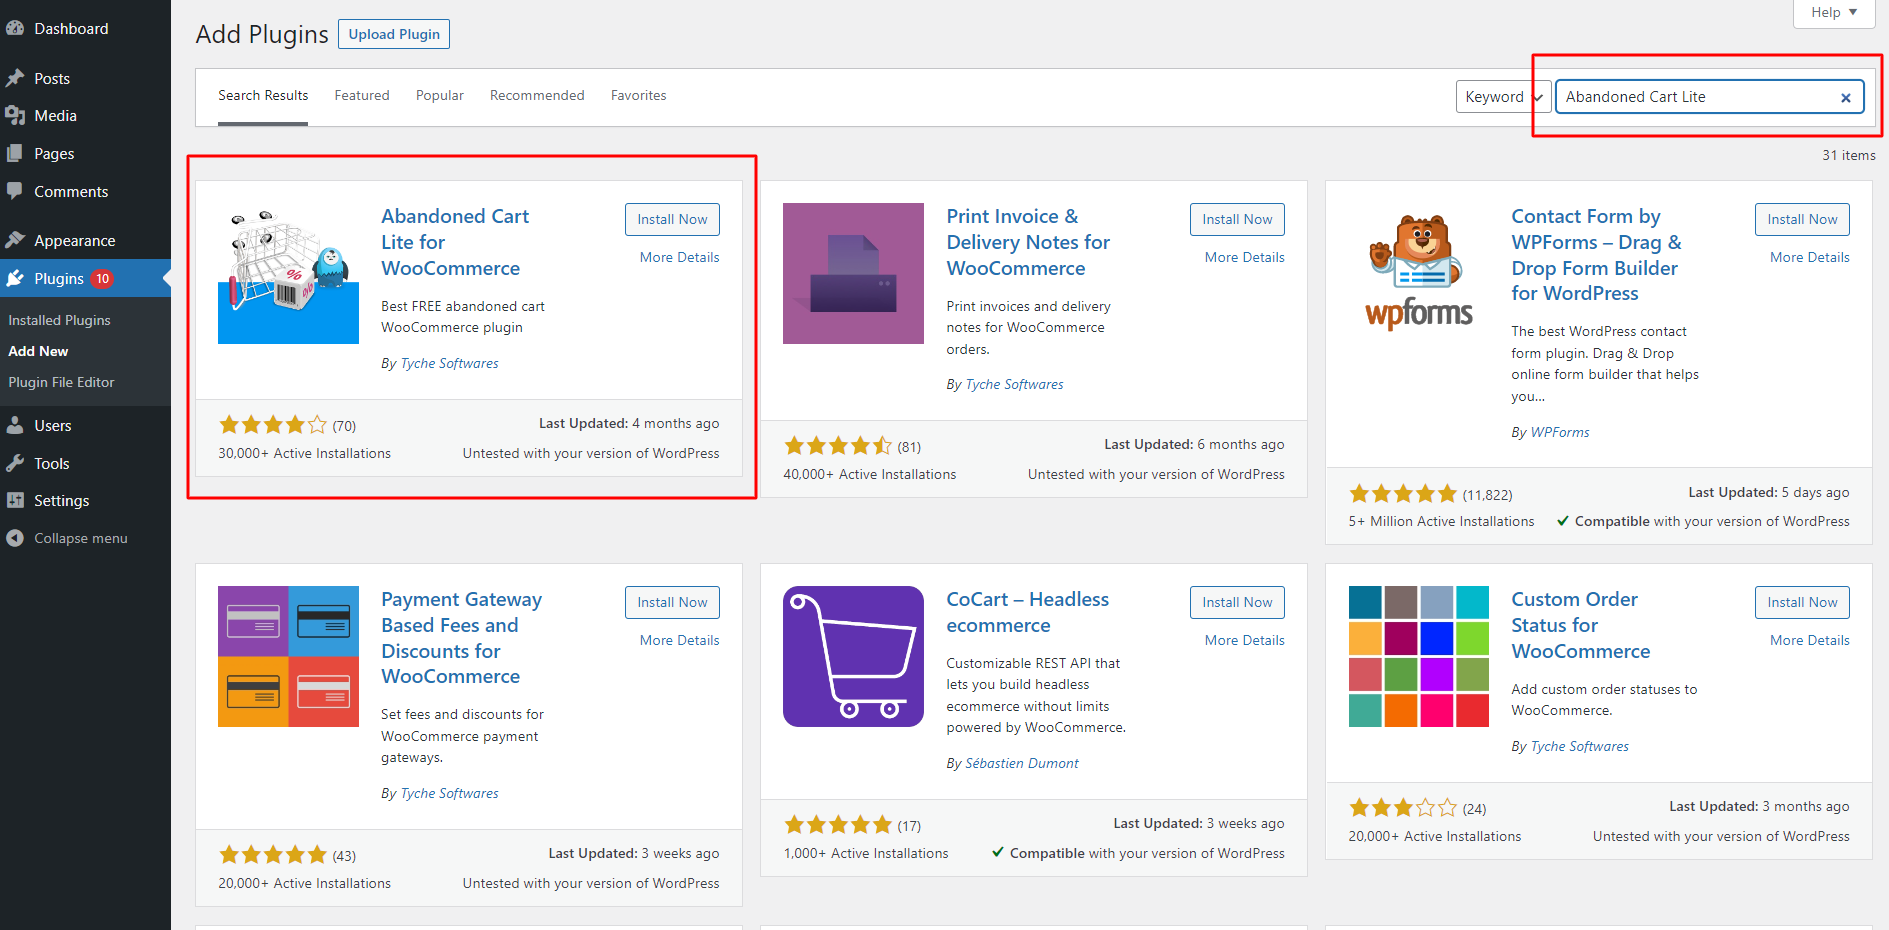
Task: View More Details for Abandoned Cart Lite
Action: pos(679,257)
